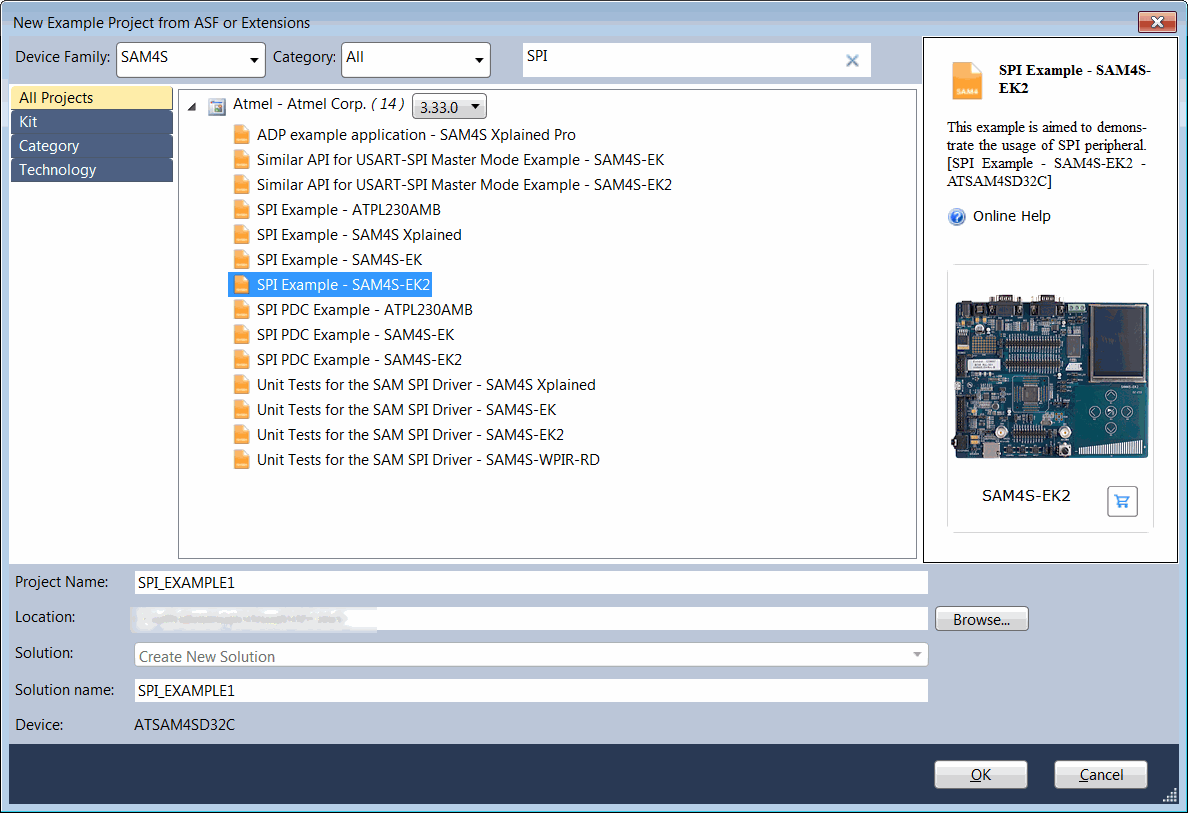The width and height of the screenshot is (1188, 813).
Task: Click icon beside Similar API USART-SPI SAM4S-EK
Action: coord(242,160)
